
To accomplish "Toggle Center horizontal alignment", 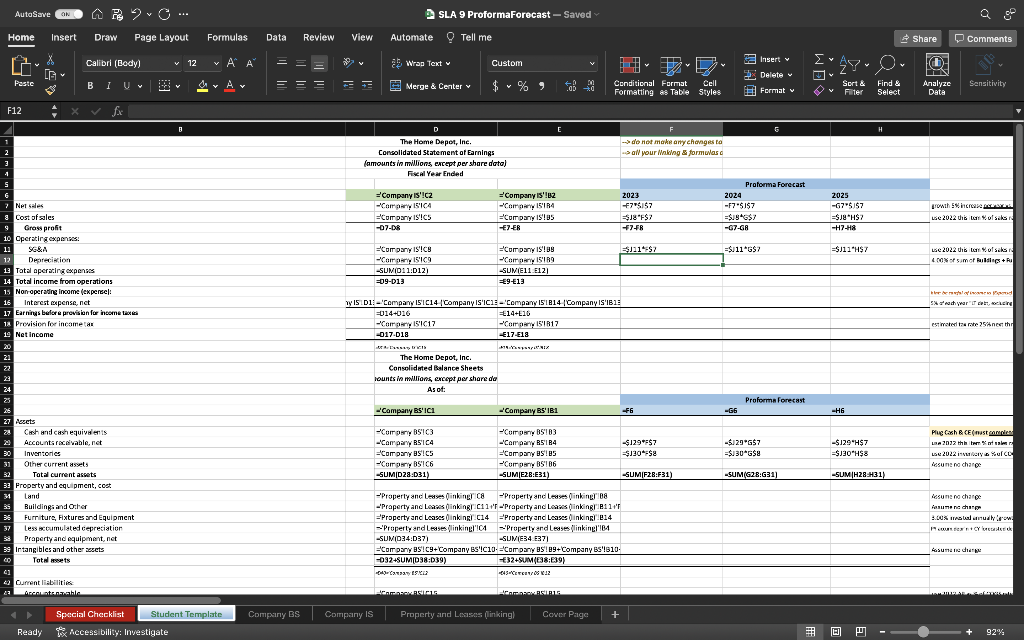I will [300, 85].
